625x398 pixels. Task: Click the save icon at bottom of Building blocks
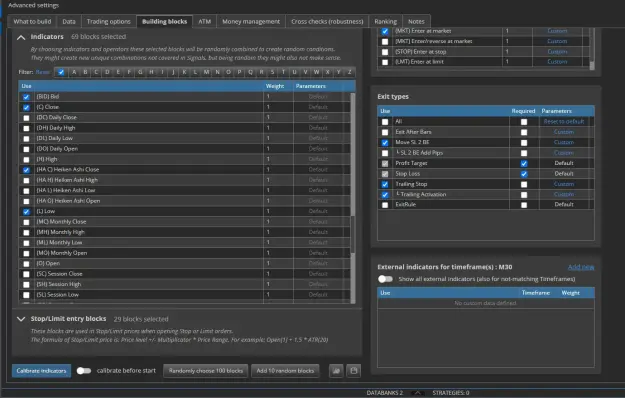pos(354,371)
